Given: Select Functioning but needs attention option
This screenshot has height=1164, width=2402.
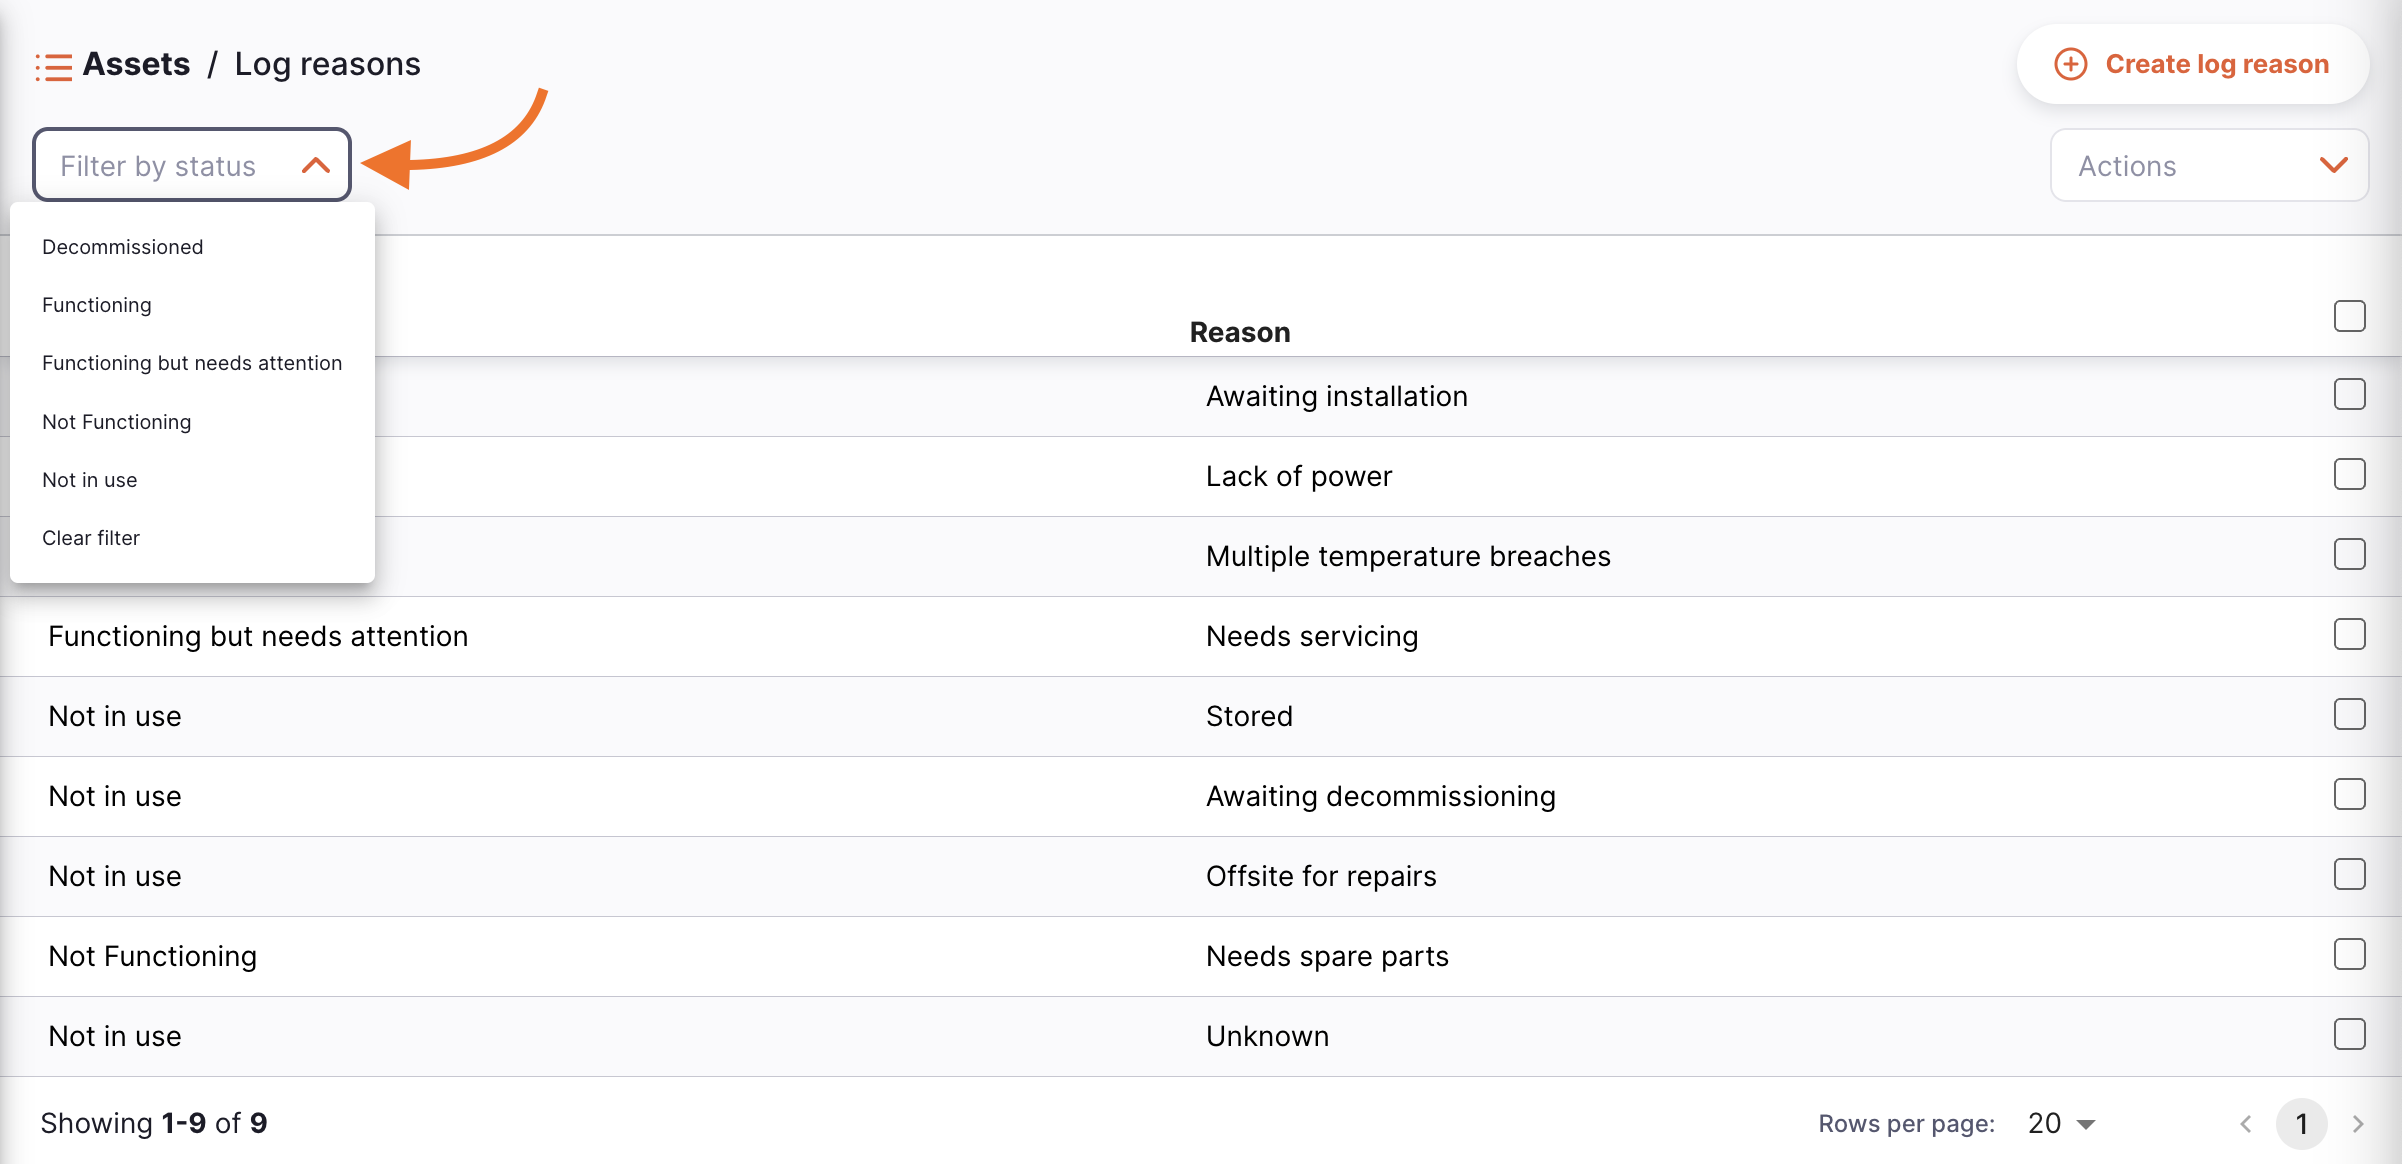Looking at the screenshot, I should point(192,363).
